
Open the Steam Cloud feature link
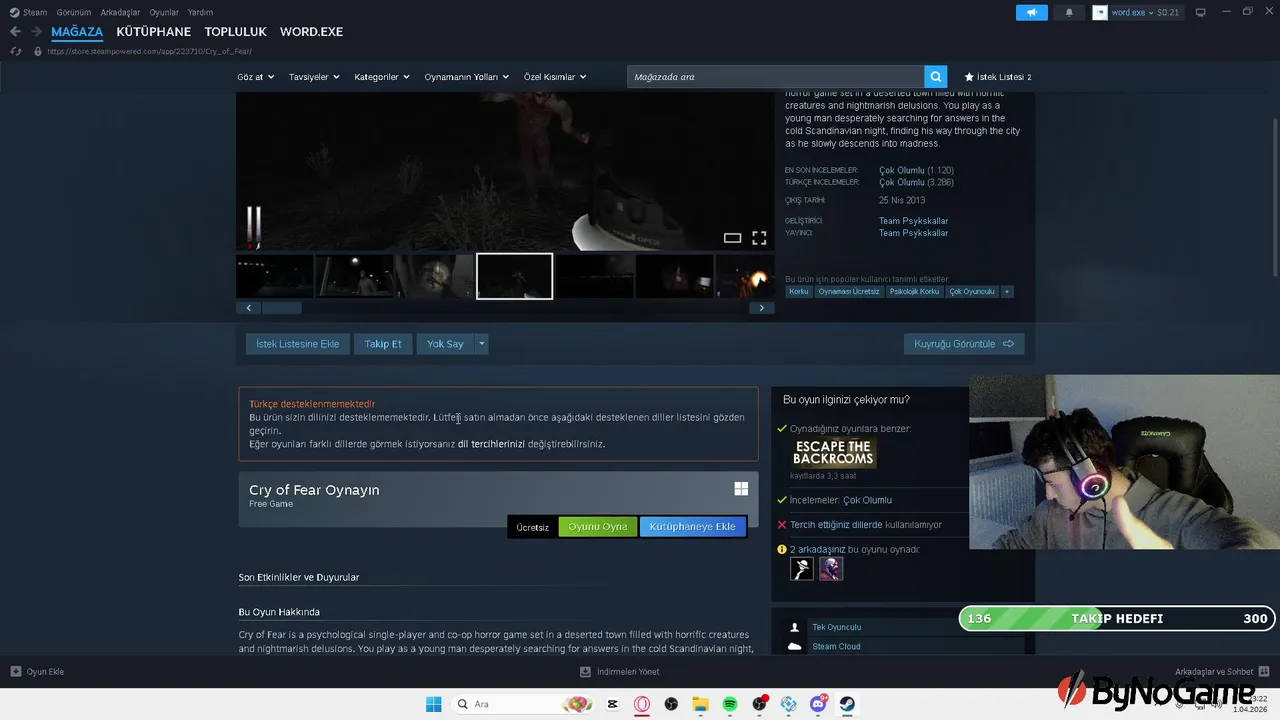[836, 647]
